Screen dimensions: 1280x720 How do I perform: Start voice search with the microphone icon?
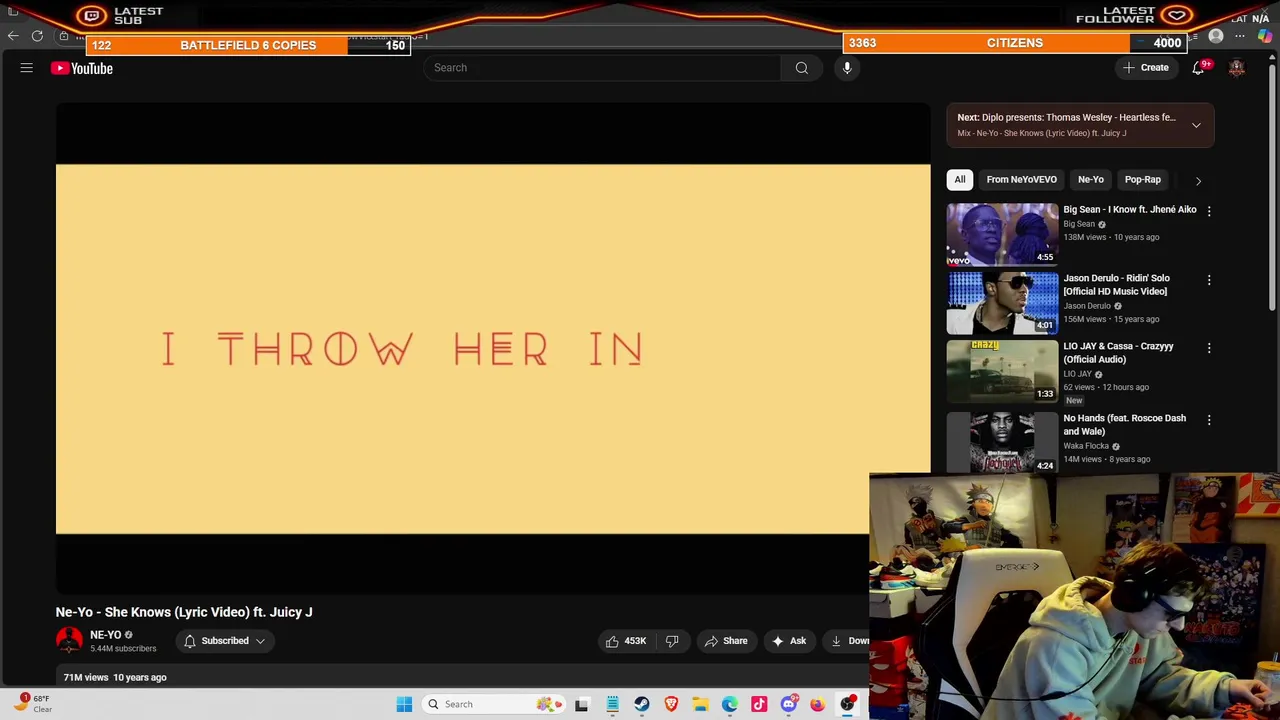pyautogui.click(x=847, y=68)
